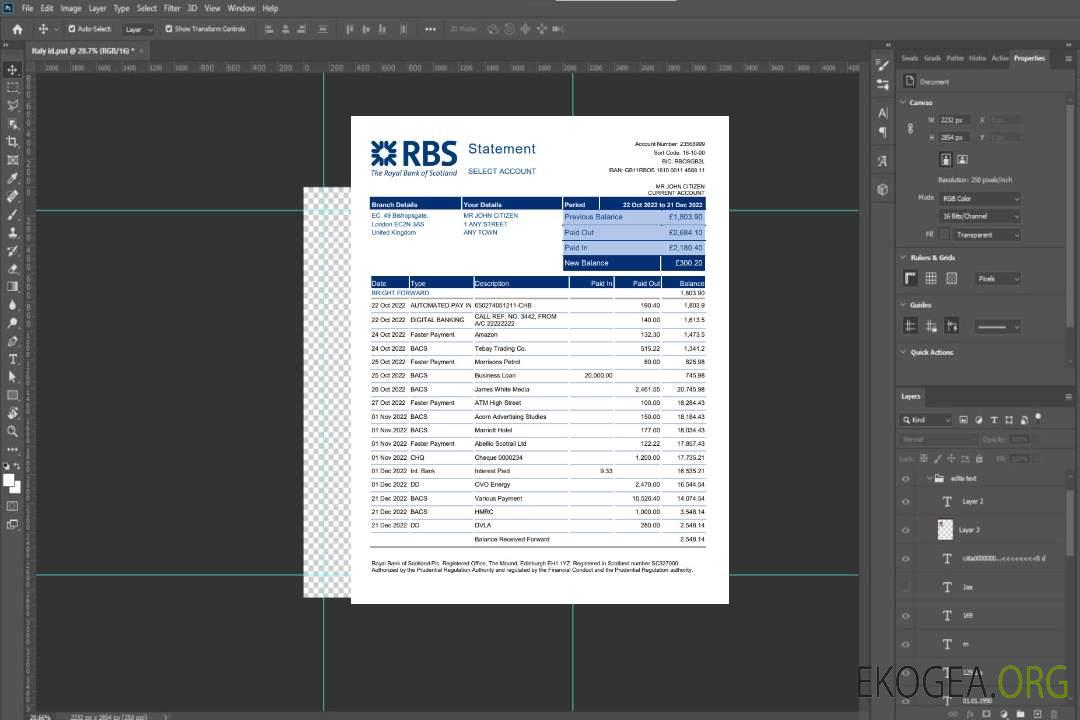This screenshot has height=720, width=1080.
Task: Collapse the Rulers & Grids section
Action: [903, 258]
